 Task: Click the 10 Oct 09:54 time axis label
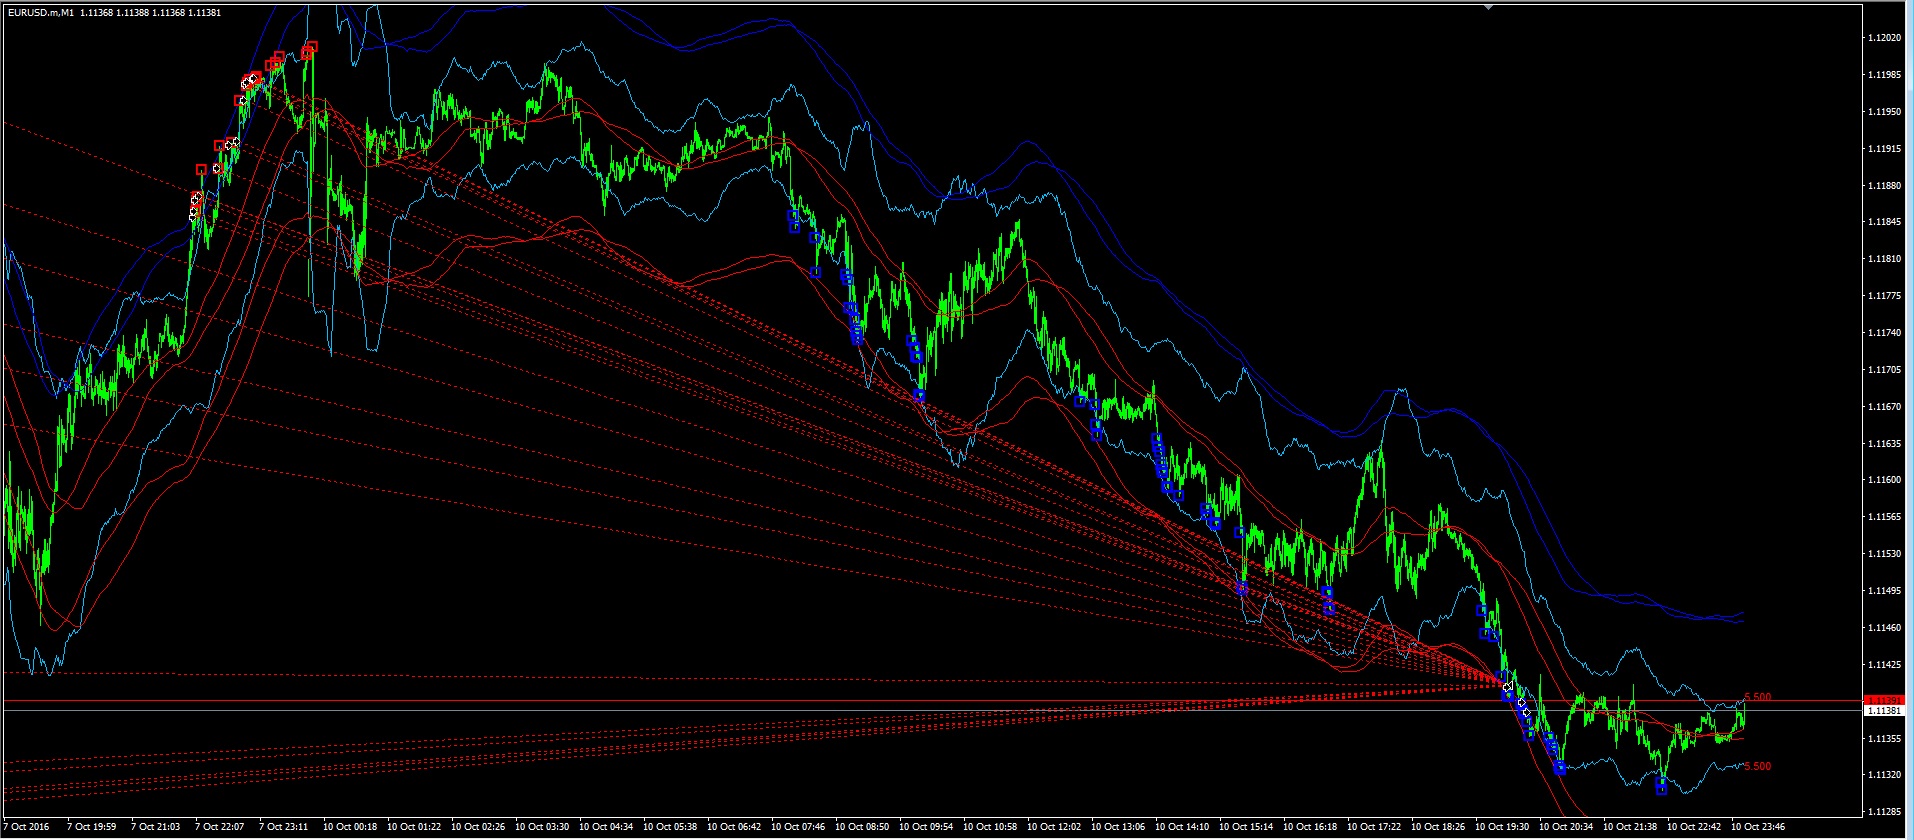pos(926,827)
